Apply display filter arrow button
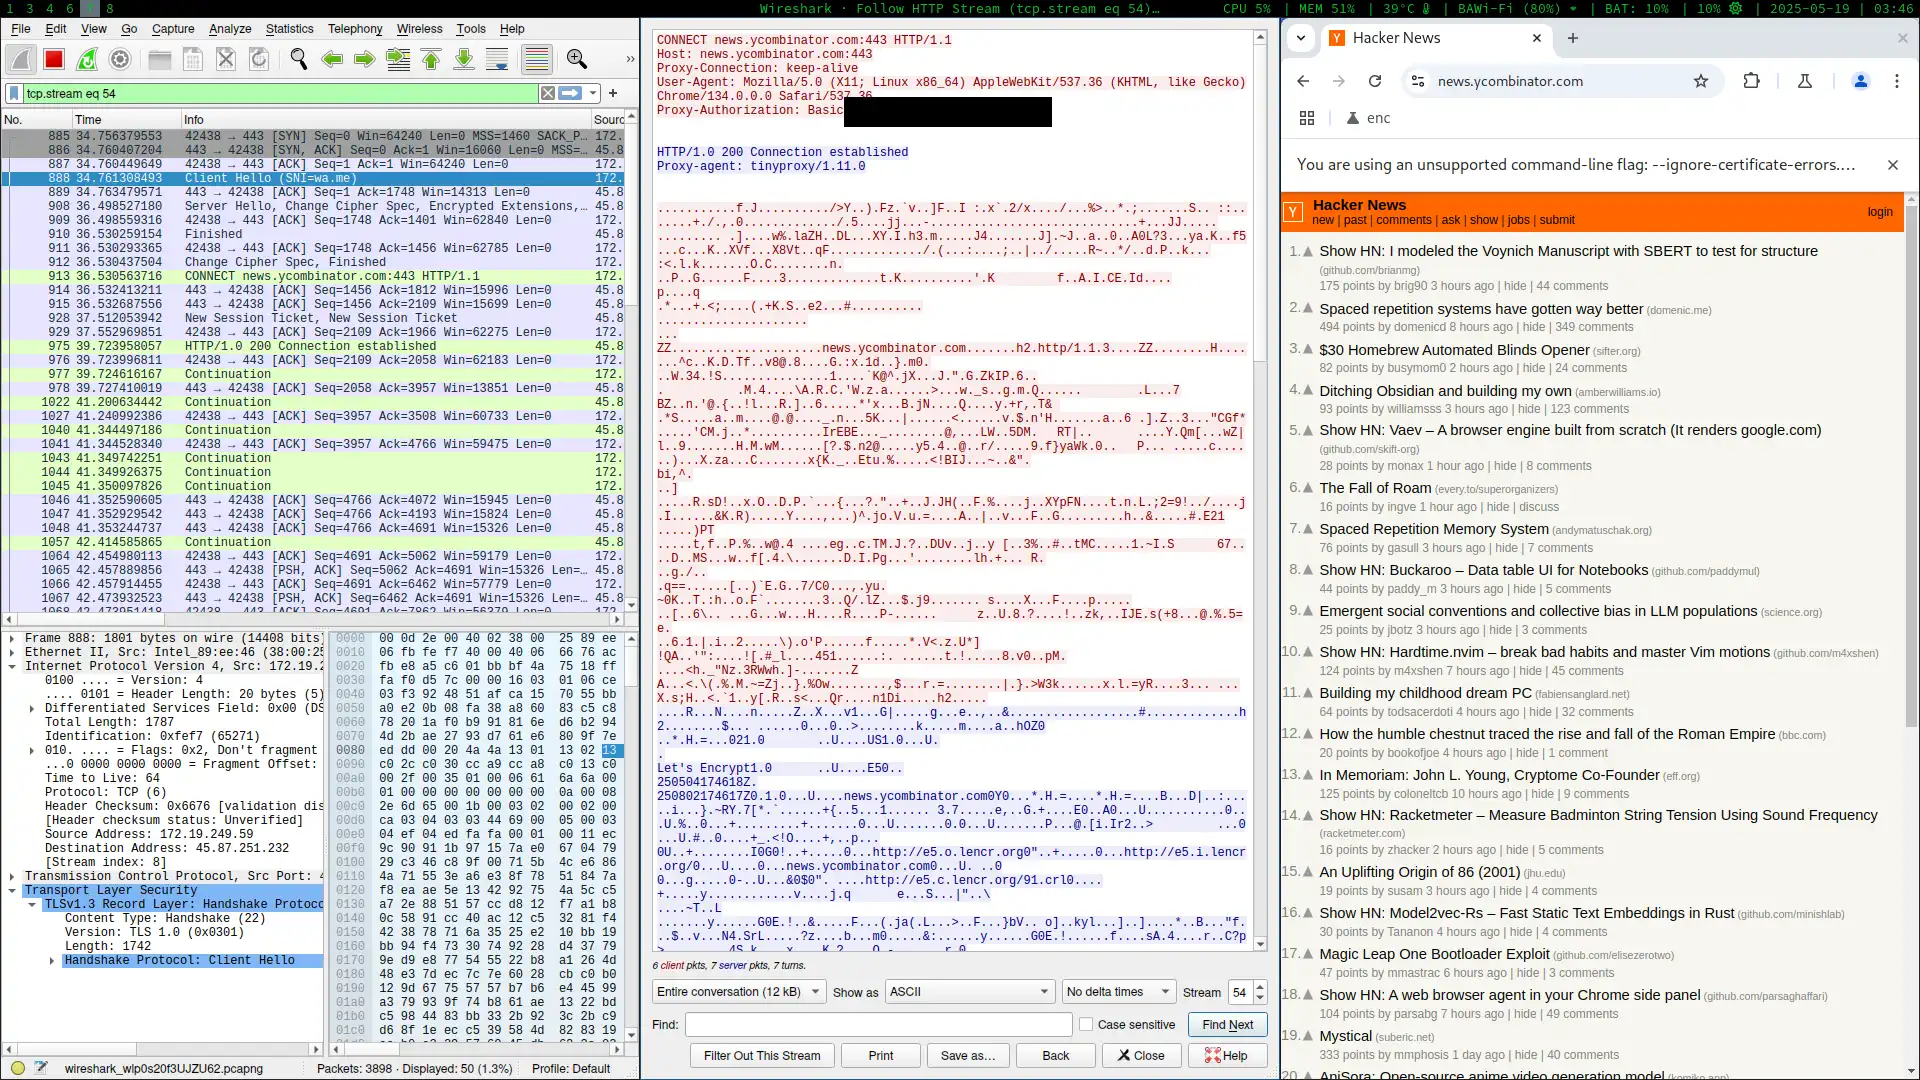This screenshot has width=1920, height=1080. click(570, 93)
